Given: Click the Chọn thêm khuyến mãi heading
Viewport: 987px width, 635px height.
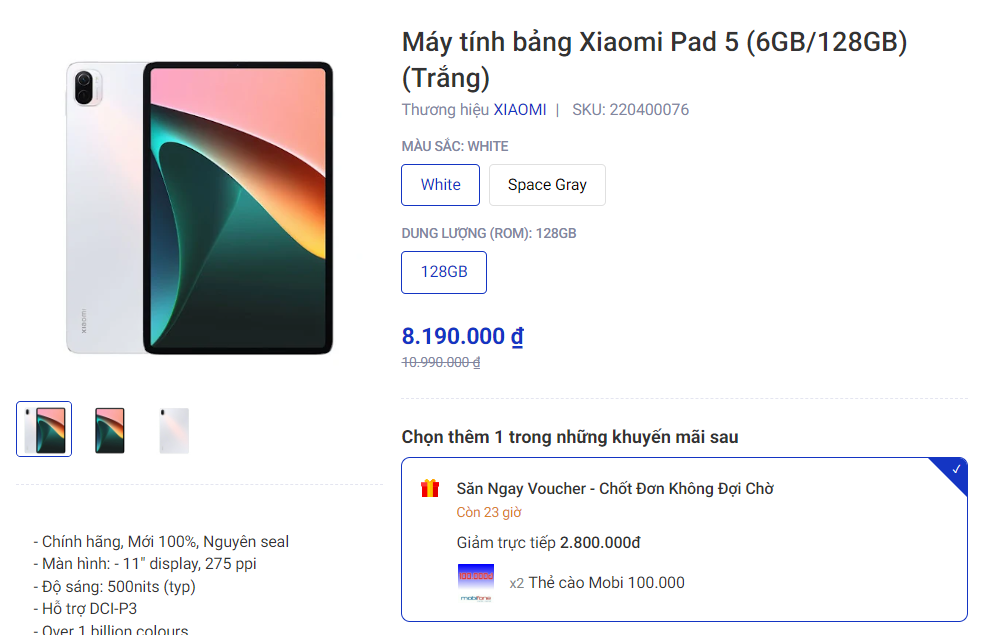Looking at the screenshot, I should [x=568, y=437].
